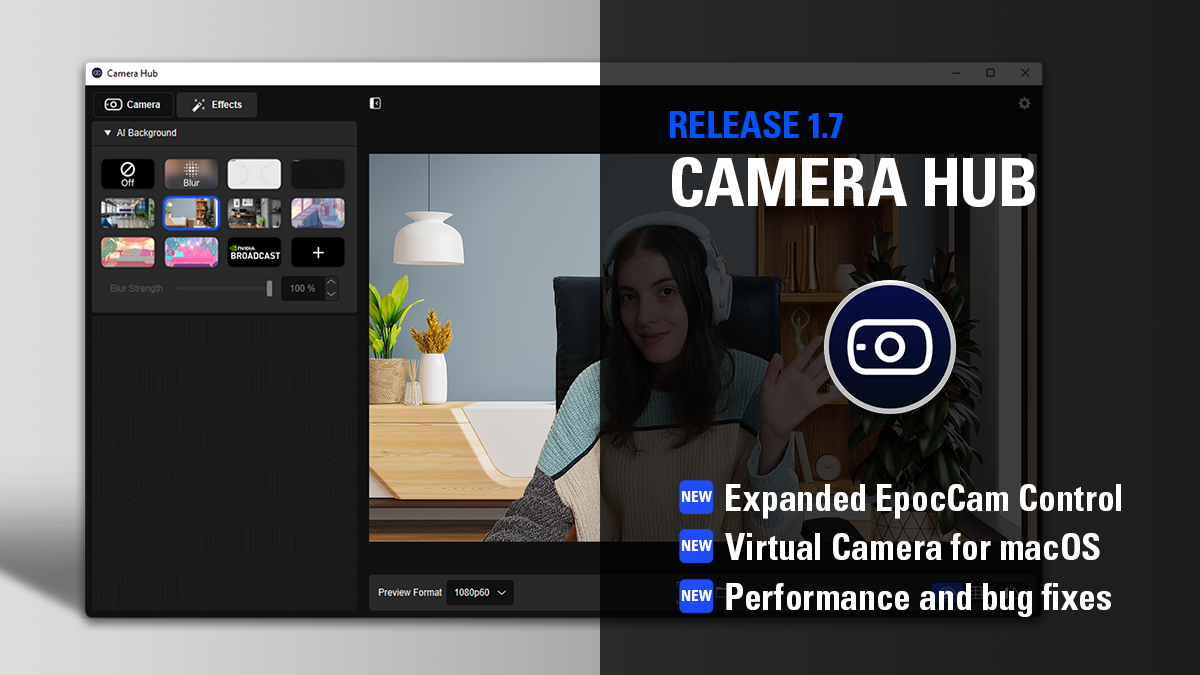This screenshot has height=675, width=1200.
Task: Turn off the AI background effect
Action: click(128, 174)
